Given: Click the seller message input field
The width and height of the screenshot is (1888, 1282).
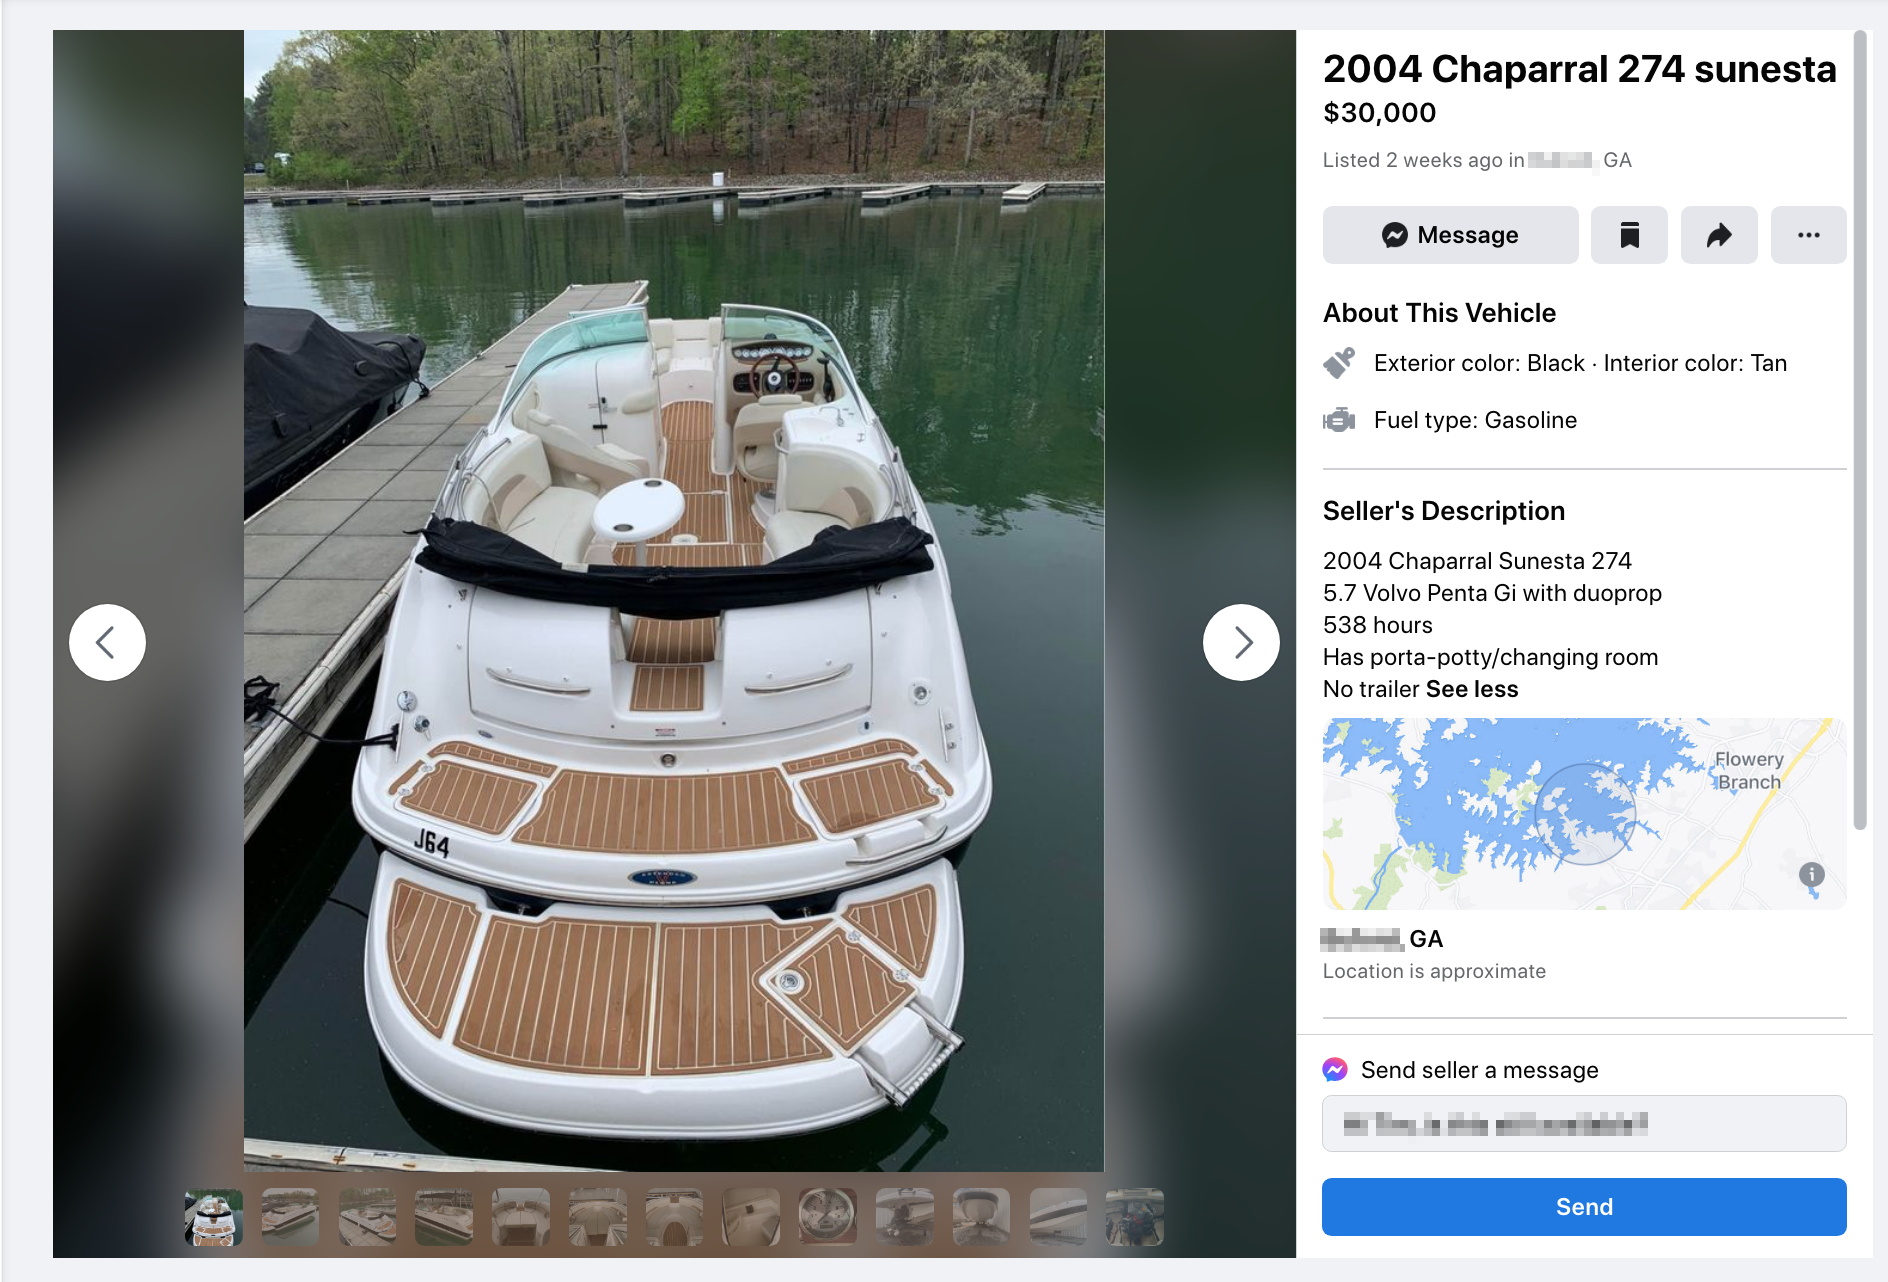Looking at the screenshot, I should [1584, 1124].
